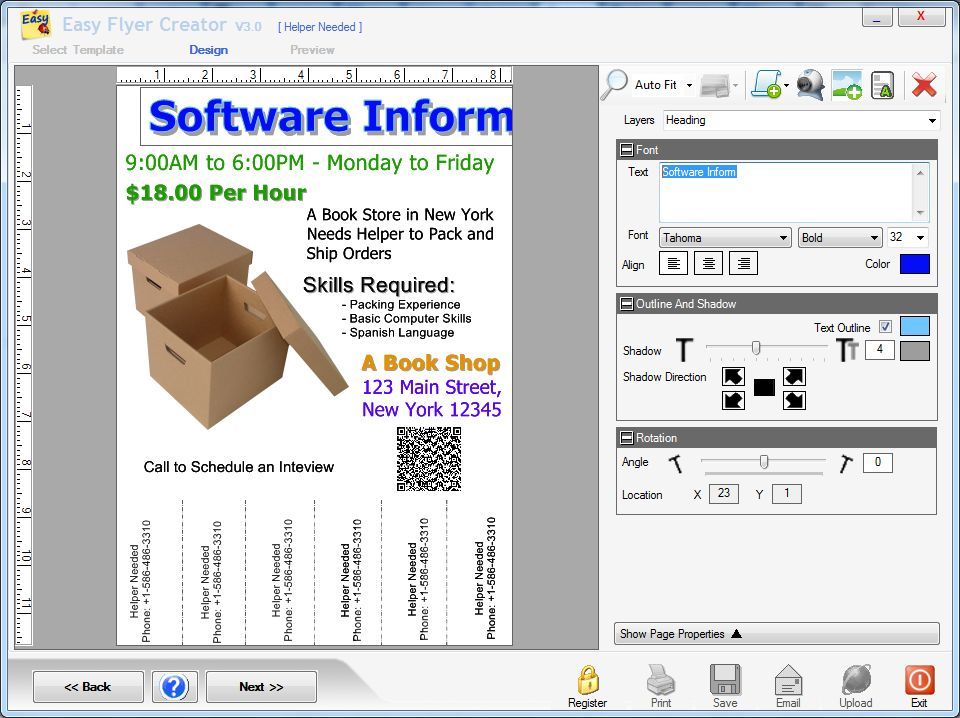
Task: Switch to the Preview tab
Action: pos(311,49)
